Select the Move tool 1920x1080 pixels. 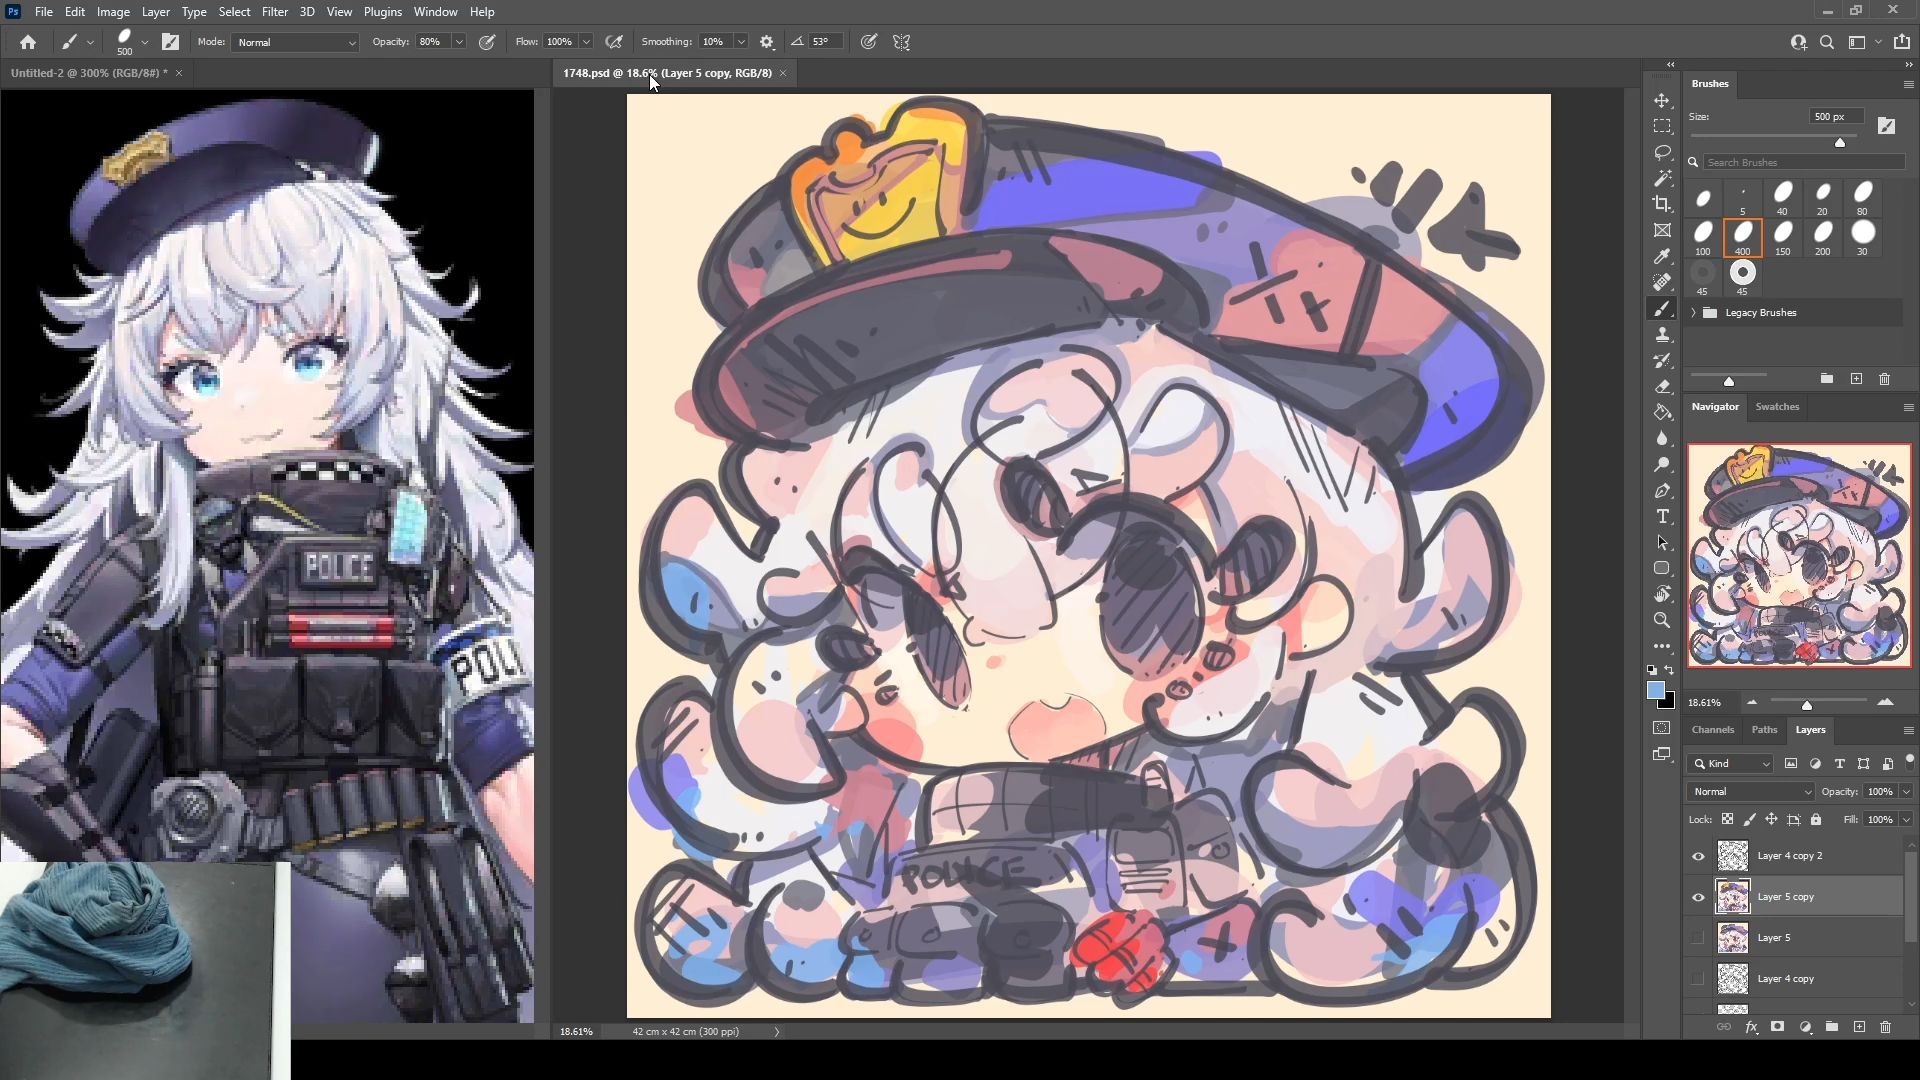[x=1662, y=101]
